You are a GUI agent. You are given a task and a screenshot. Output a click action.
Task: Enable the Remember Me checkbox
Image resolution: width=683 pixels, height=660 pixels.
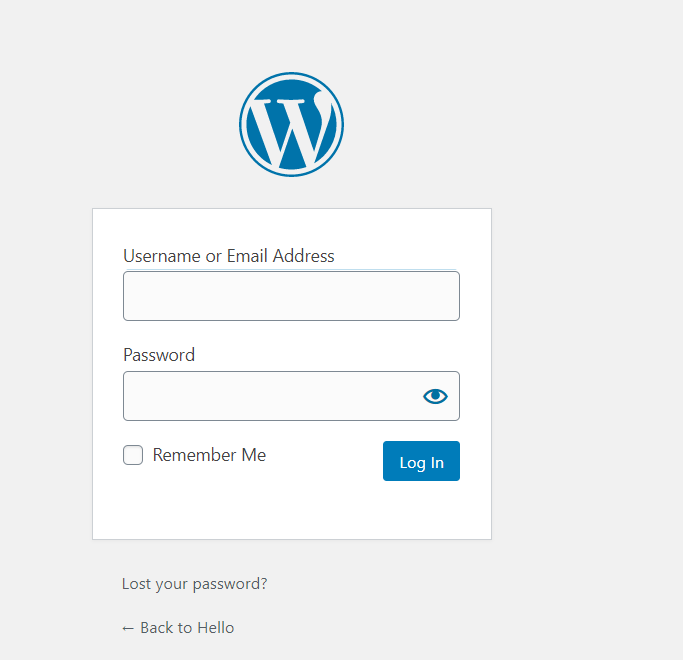tap(133, 455)
